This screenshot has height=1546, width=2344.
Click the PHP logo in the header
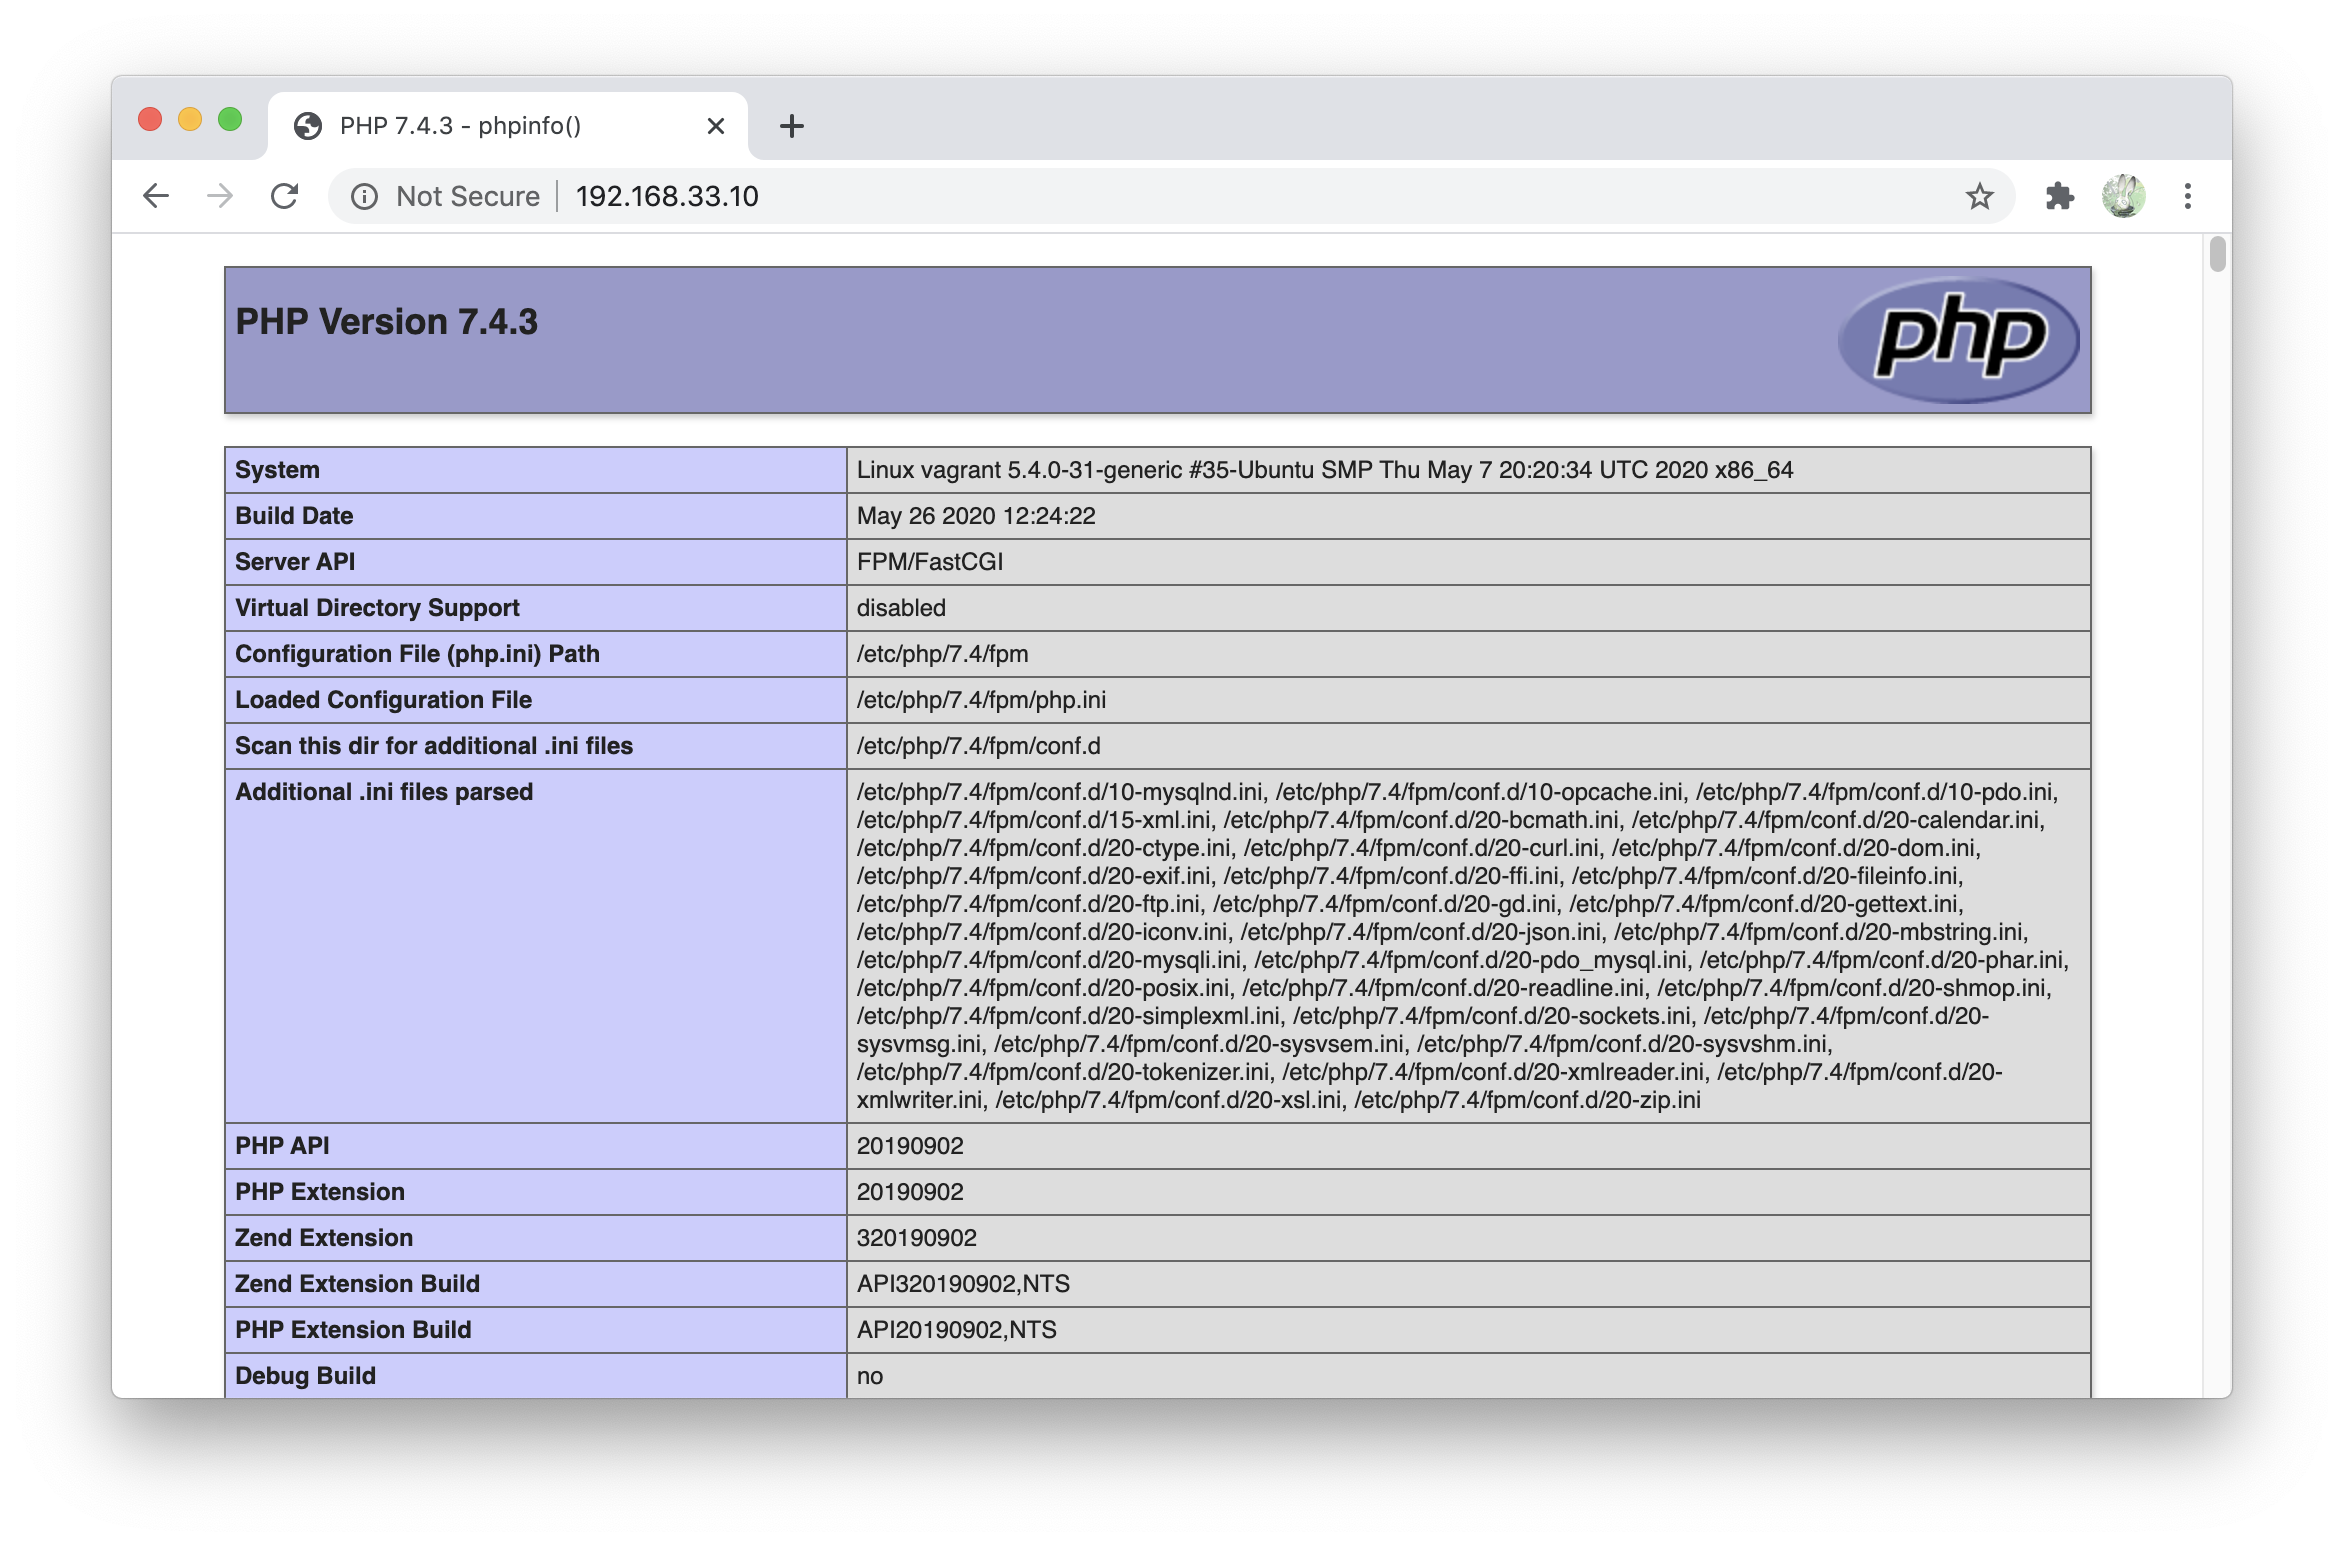1958,340
